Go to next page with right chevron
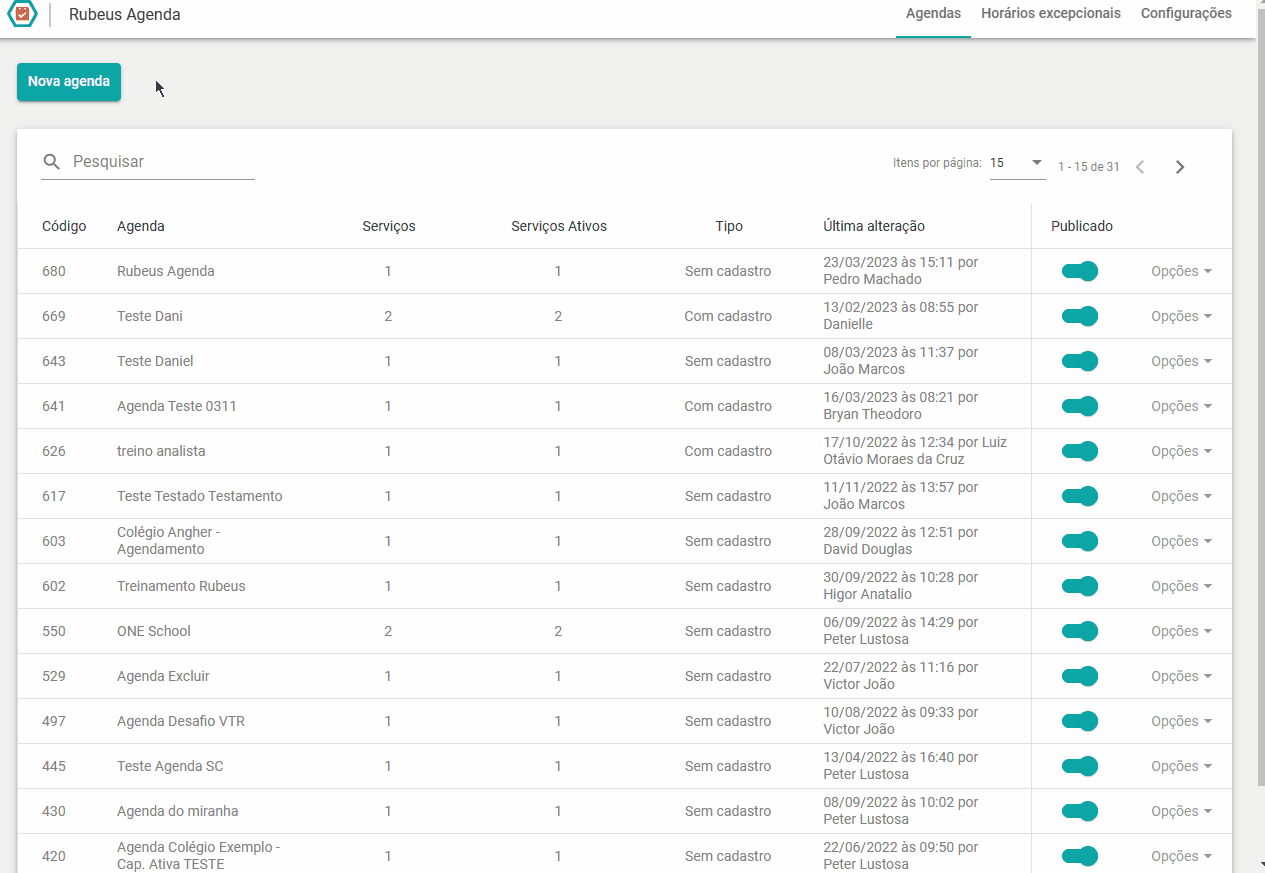The image size is (1265, 873). pyautogui.click(x=1180, y=167)
